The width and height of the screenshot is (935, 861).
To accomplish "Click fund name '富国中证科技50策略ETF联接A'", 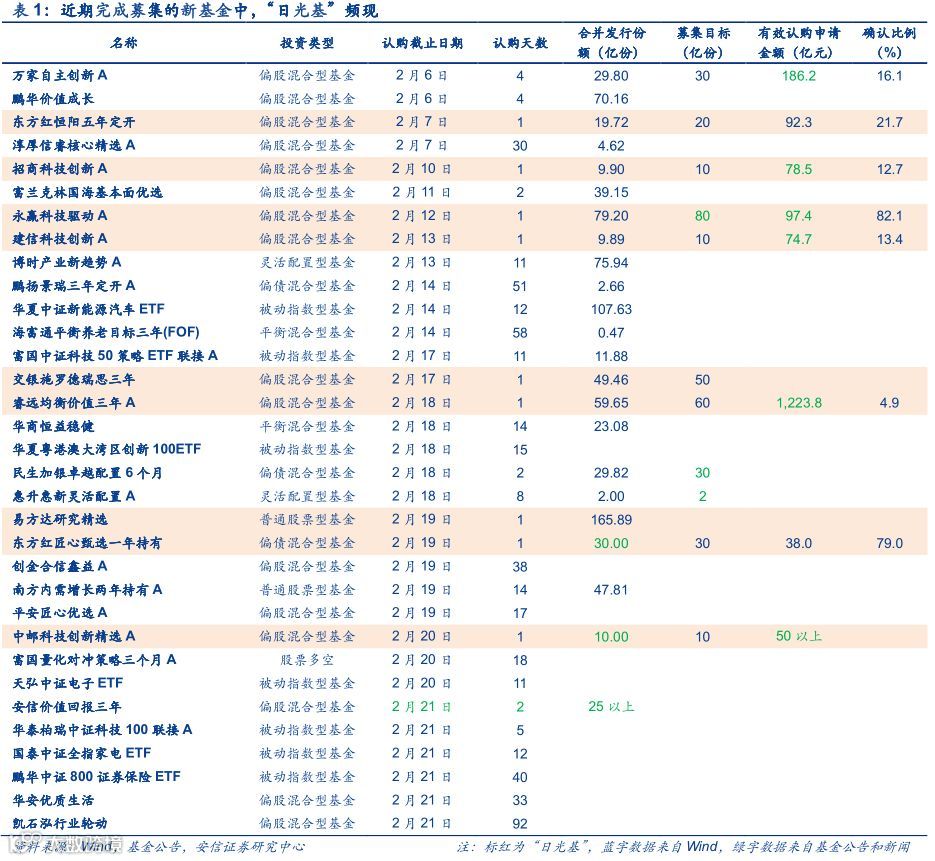I will [115, 355].
